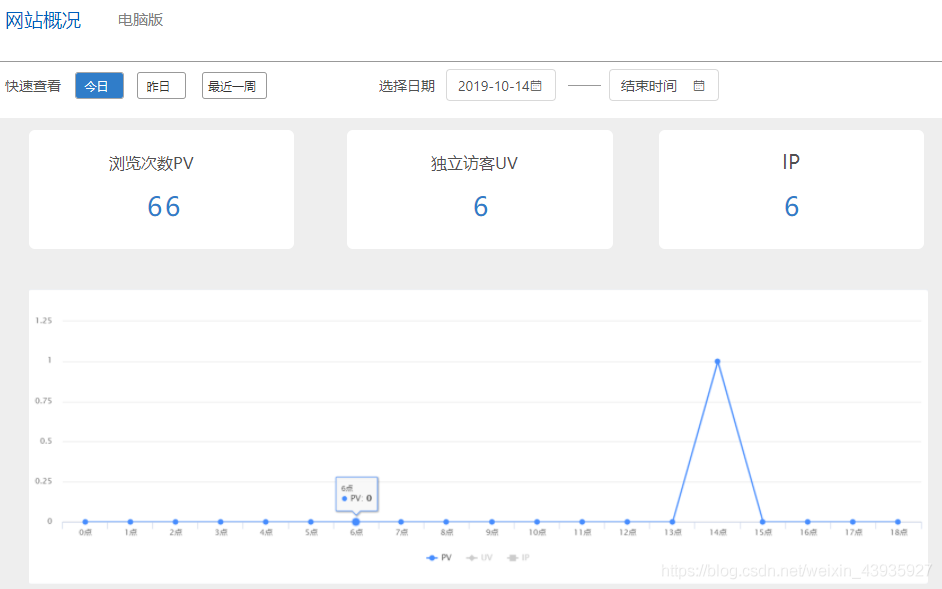Screen dimensions: 942x589
Task: Select the 昨日 quick view button
Action: (160, 86)
